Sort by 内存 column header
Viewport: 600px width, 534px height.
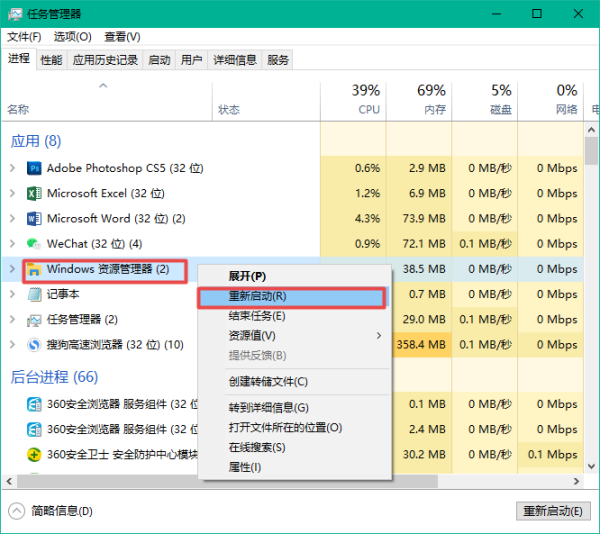[x=419, y=101]
